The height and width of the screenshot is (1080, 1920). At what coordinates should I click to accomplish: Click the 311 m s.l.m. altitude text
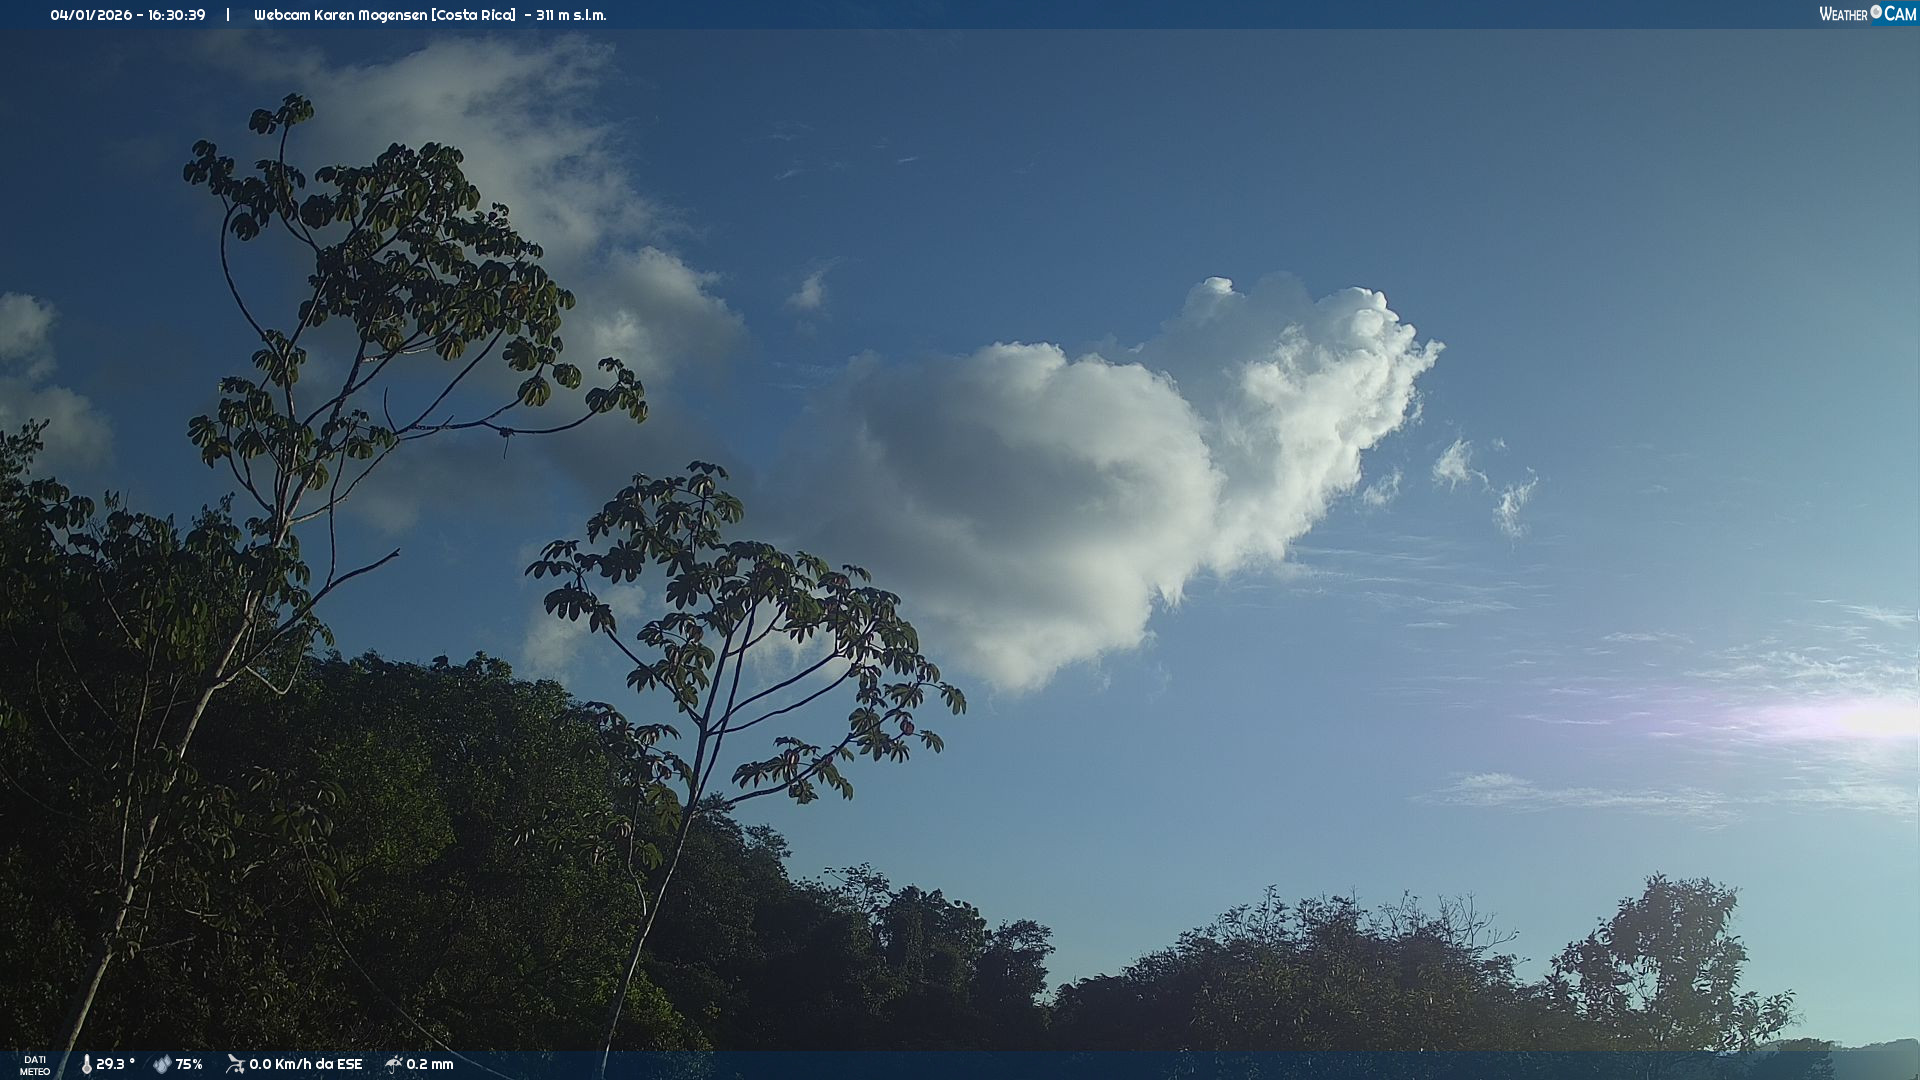pyautogui.click(x=571, y=15)
